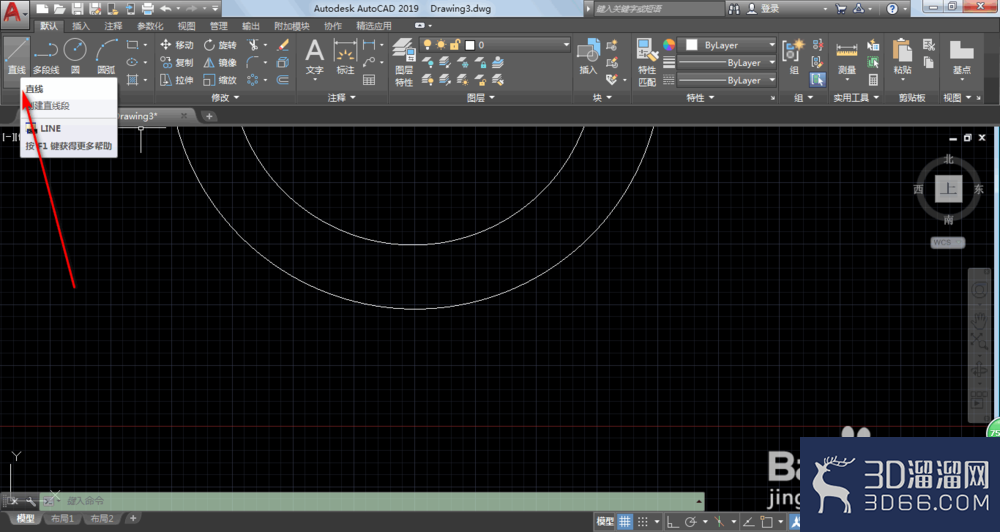Click the table tool icon

369,80
